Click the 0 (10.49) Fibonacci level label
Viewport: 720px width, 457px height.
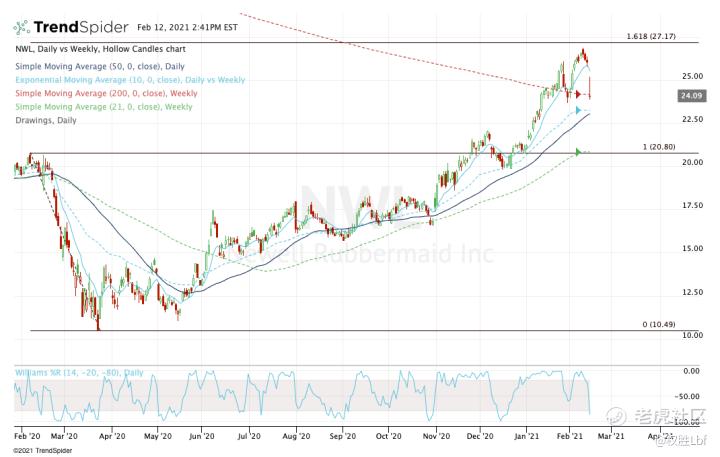(x=659, y=324)
